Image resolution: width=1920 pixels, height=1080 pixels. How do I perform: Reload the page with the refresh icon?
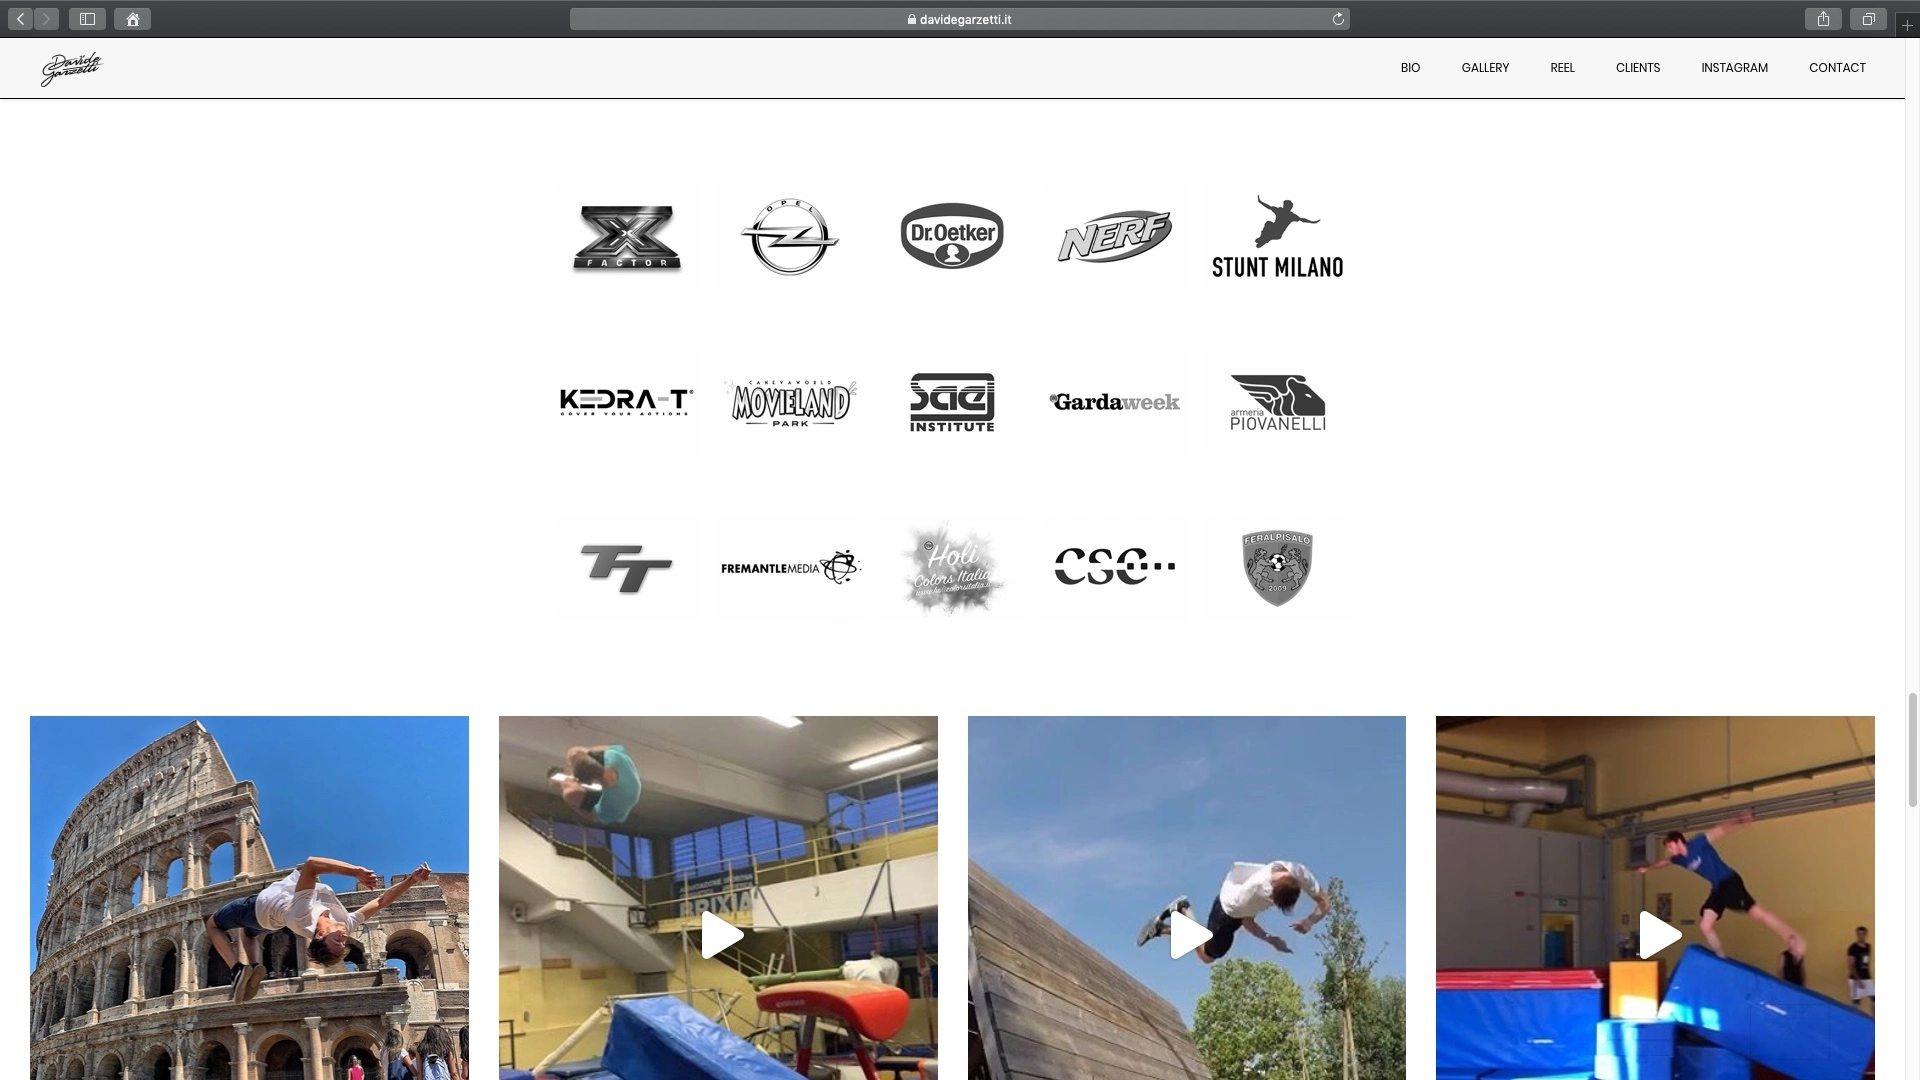tap(1338, 19)
